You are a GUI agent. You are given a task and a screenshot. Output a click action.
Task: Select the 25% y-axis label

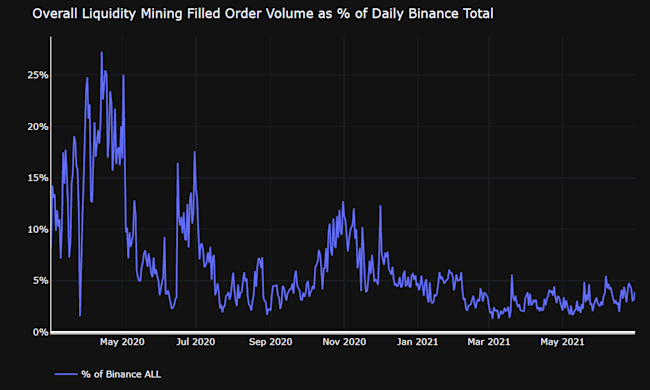pyautogui.click(x=38, y=75)
